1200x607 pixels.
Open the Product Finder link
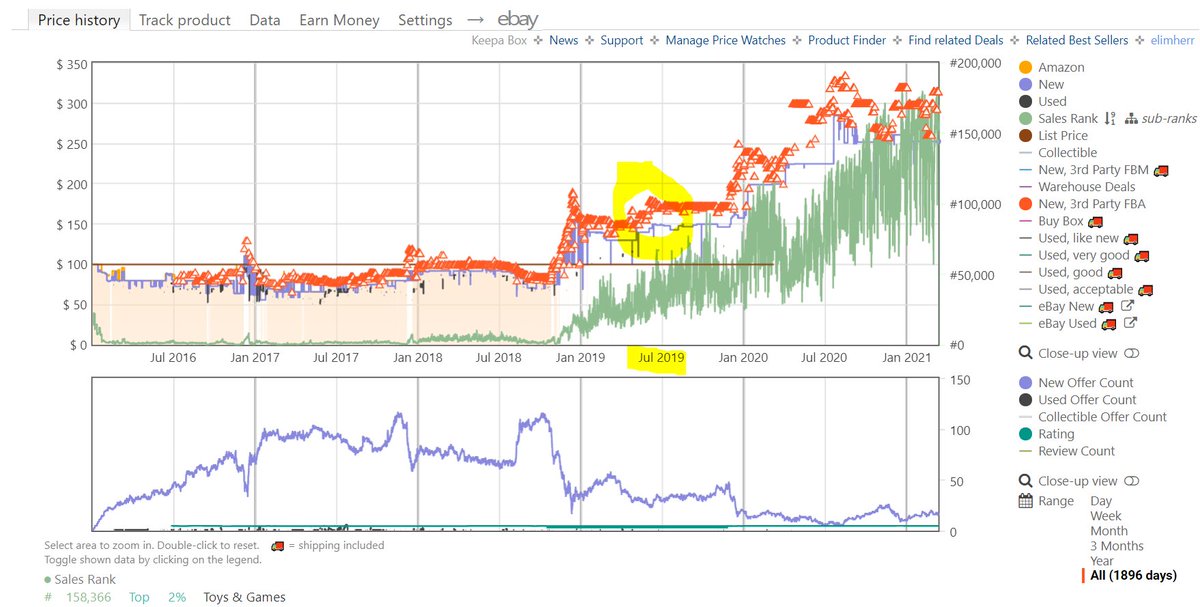[x=847, y=40]
